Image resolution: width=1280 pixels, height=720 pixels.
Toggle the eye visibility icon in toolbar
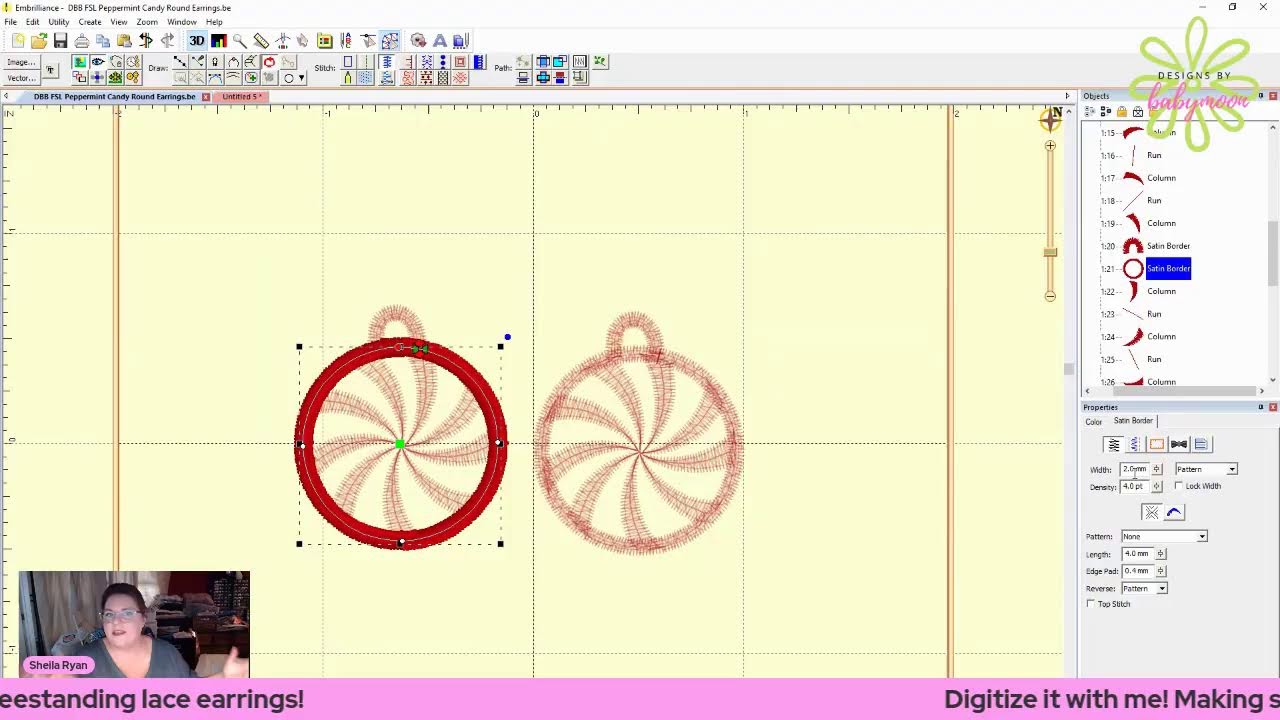97,62
